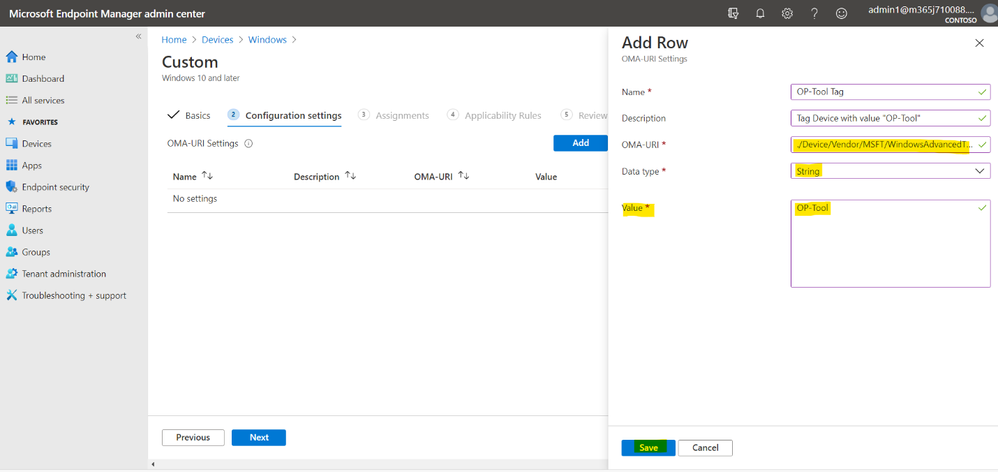The height and width of the screenshot is (472, 998).
Task: Click the OMA-URI input field
Action: tap(890, 144)
